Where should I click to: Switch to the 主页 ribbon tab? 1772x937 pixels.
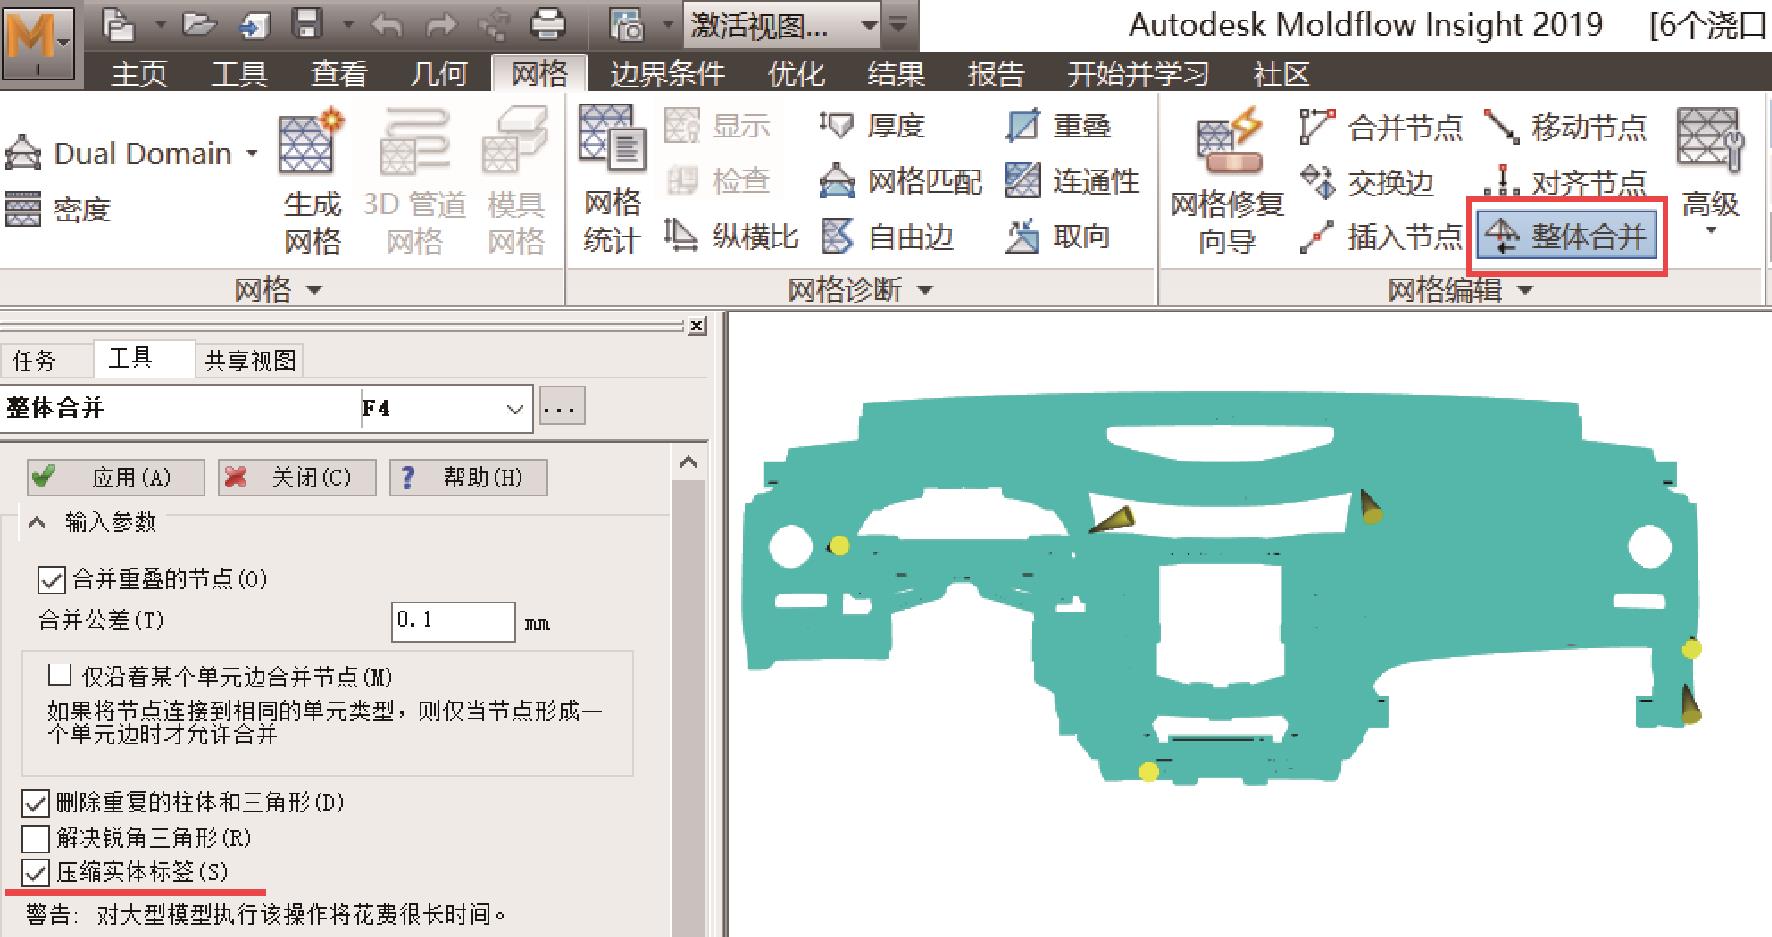(138, 73)
